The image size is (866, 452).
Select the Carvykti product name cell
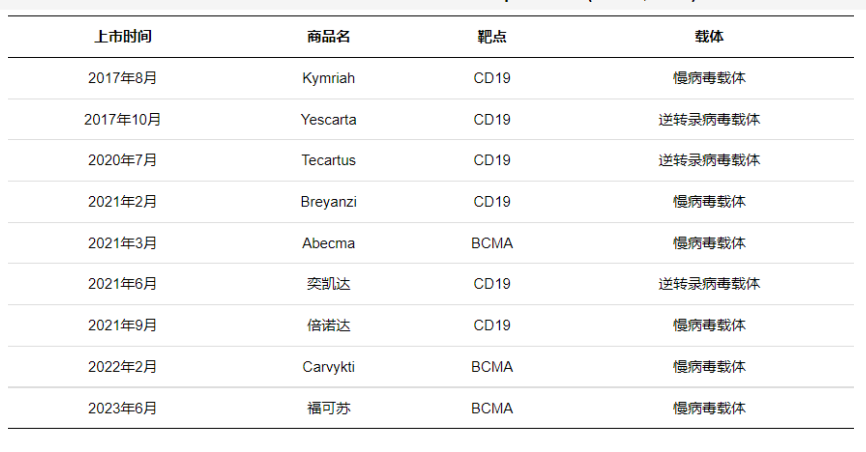(328, 367)
